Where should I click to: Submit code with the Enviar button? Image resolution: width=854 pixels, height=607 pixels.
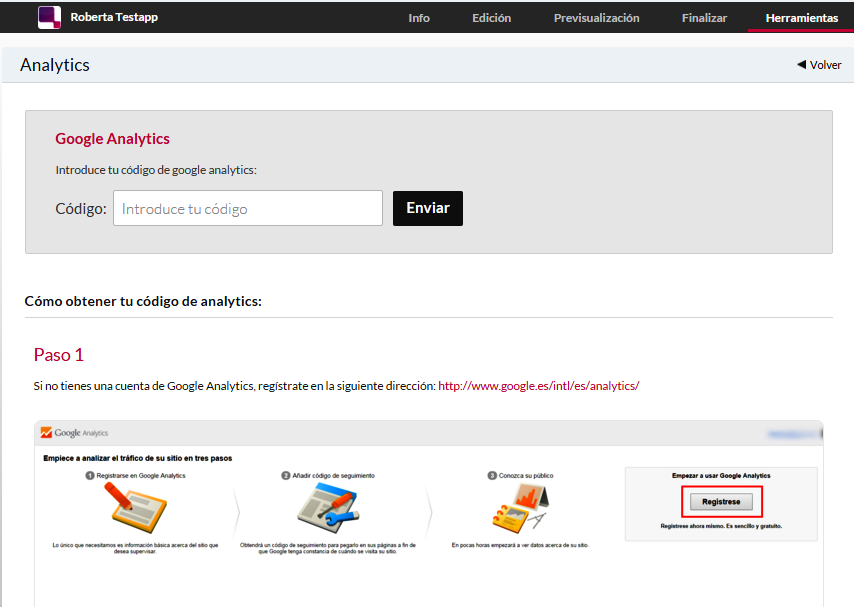(428, 208)
